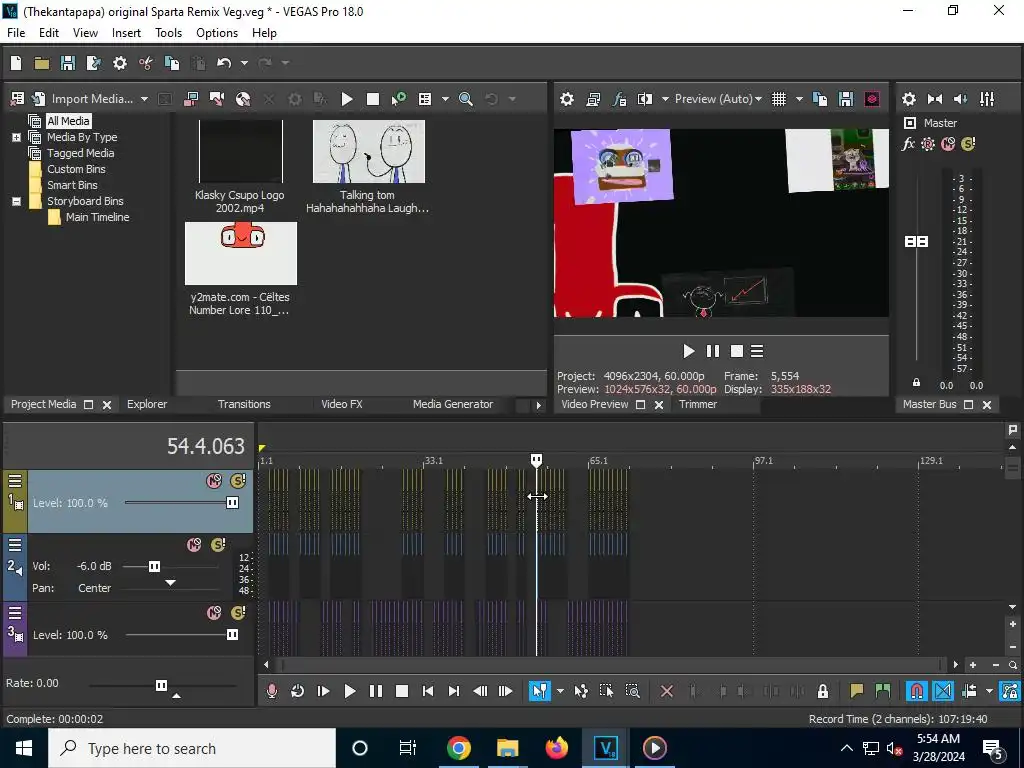The height and width of the screenshot is (768, 1024).
Task: Open Google Chrome from the taskbar
Action: pos(458,748)
